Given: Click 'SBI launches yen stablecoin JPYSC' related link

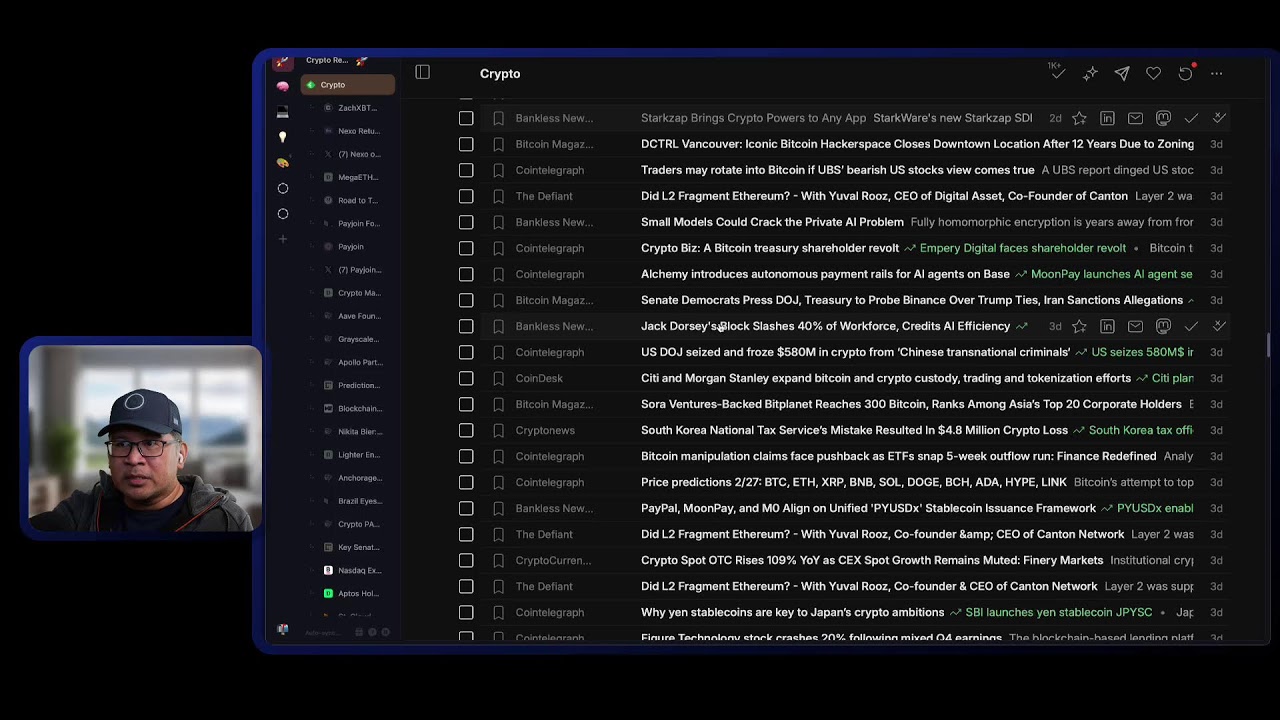Looking at the screenshot, I should click(1058, 612).
